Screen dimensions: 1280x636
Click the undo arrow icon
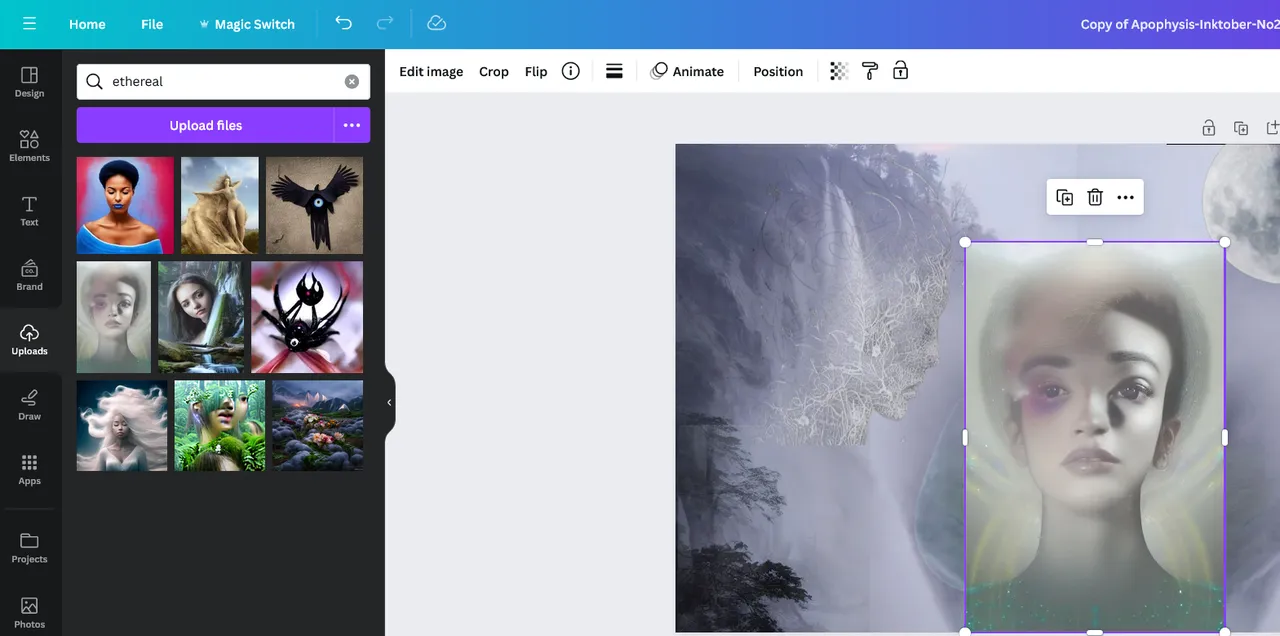tap(344, 24)
